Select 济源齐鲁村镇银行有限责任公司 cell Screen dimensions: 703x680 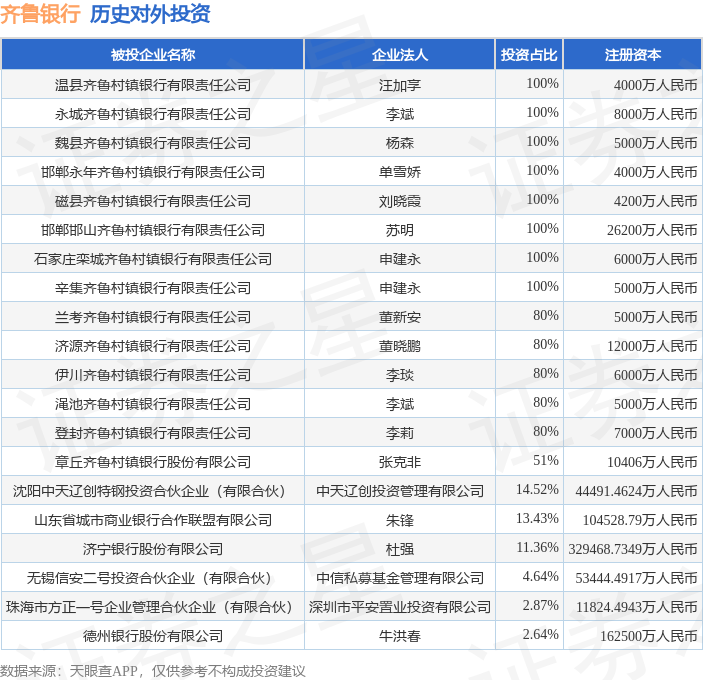(x=152, y=346)
